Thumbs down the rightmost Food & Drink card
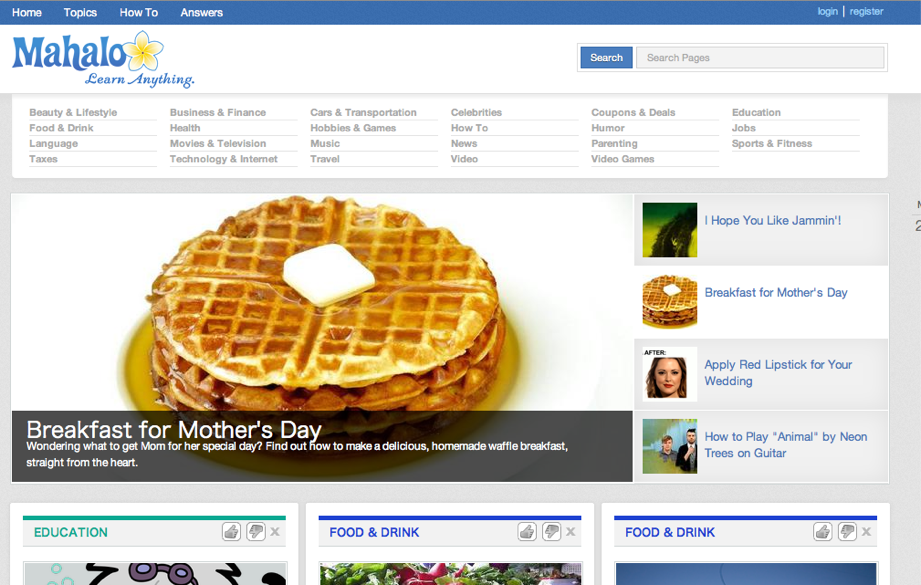 pos(847,532)
